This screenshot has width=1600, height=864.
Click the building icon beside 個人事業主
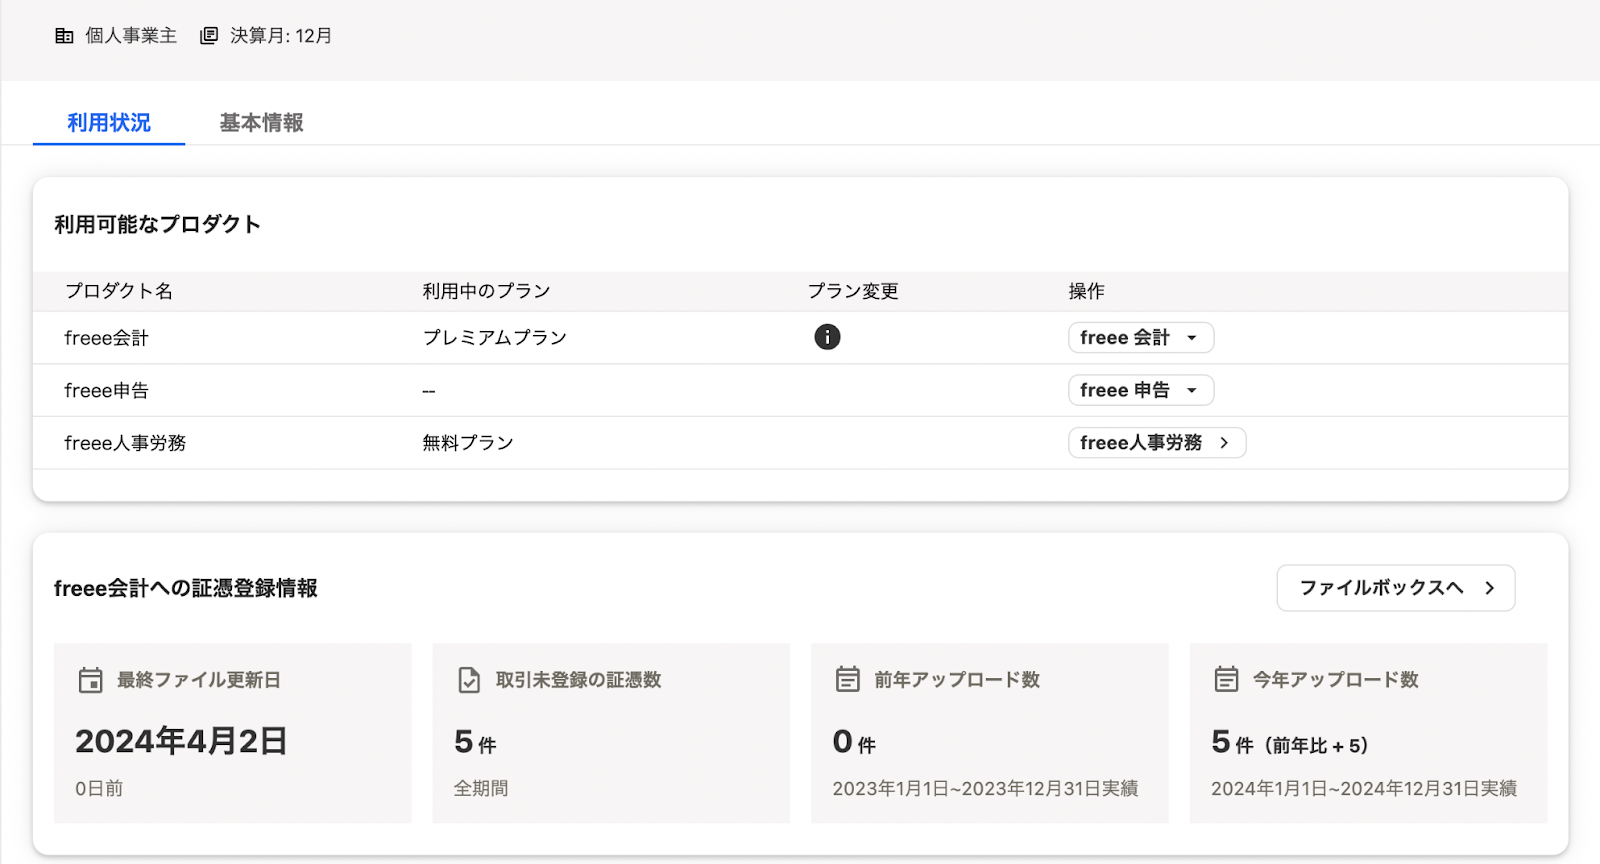point(64,36)
